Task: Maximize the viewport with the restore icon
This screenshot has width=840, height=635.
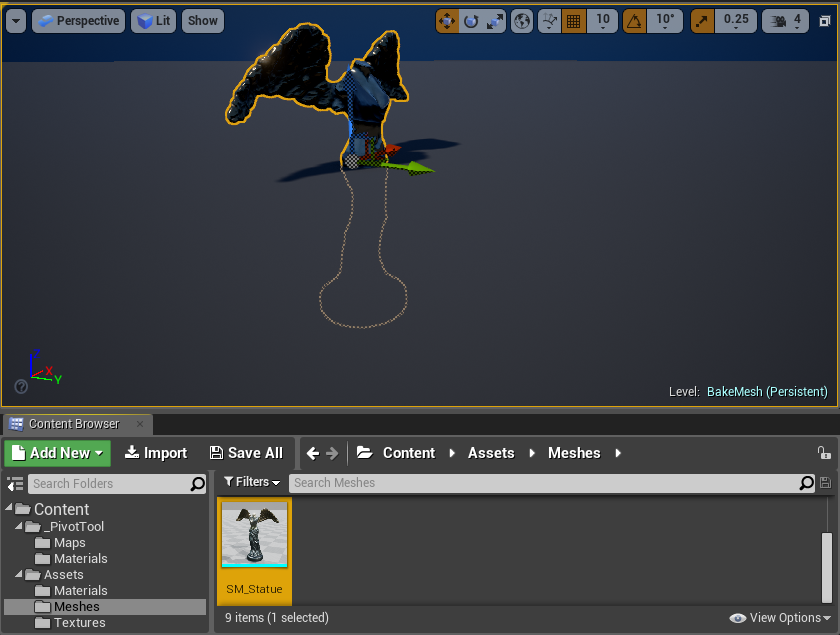Action: click(x=823, y=21)
